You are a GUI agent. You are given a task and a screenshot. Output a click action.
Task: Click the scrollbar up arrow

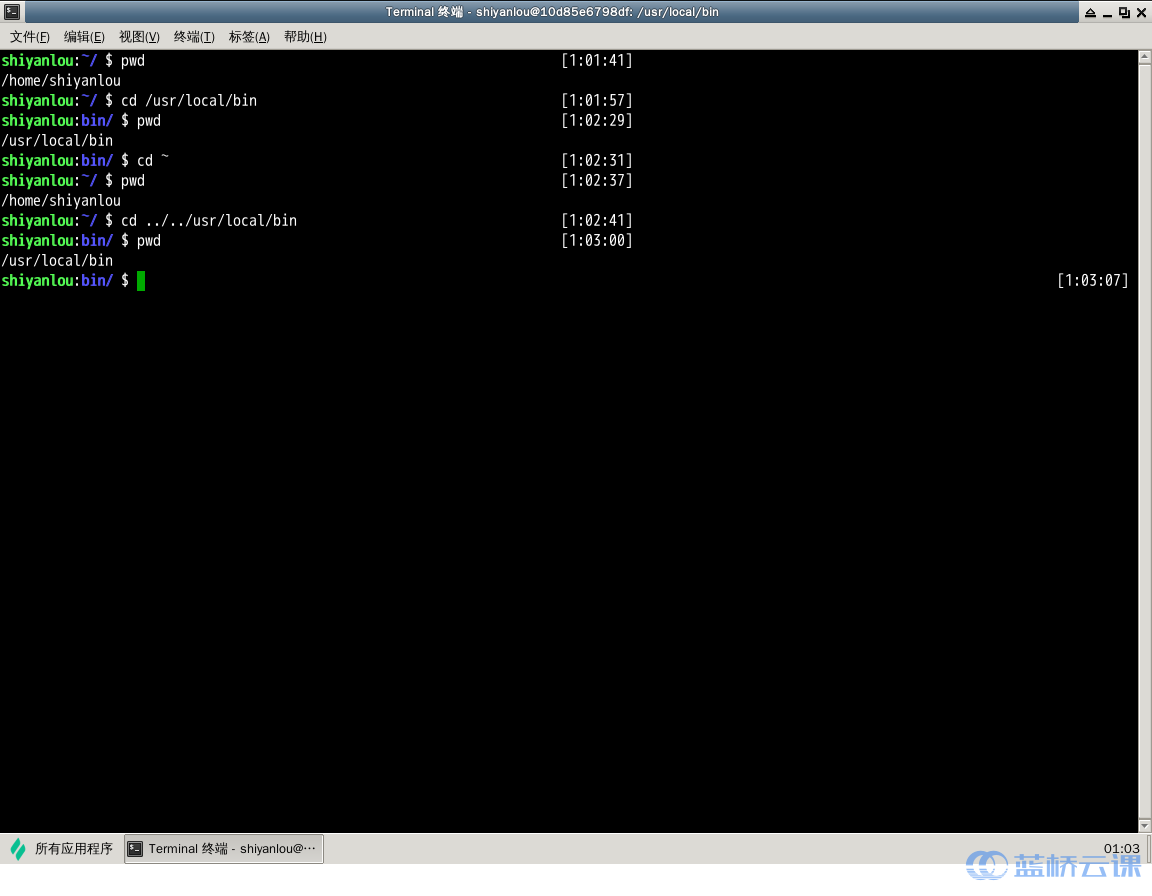coord(1145,57)
